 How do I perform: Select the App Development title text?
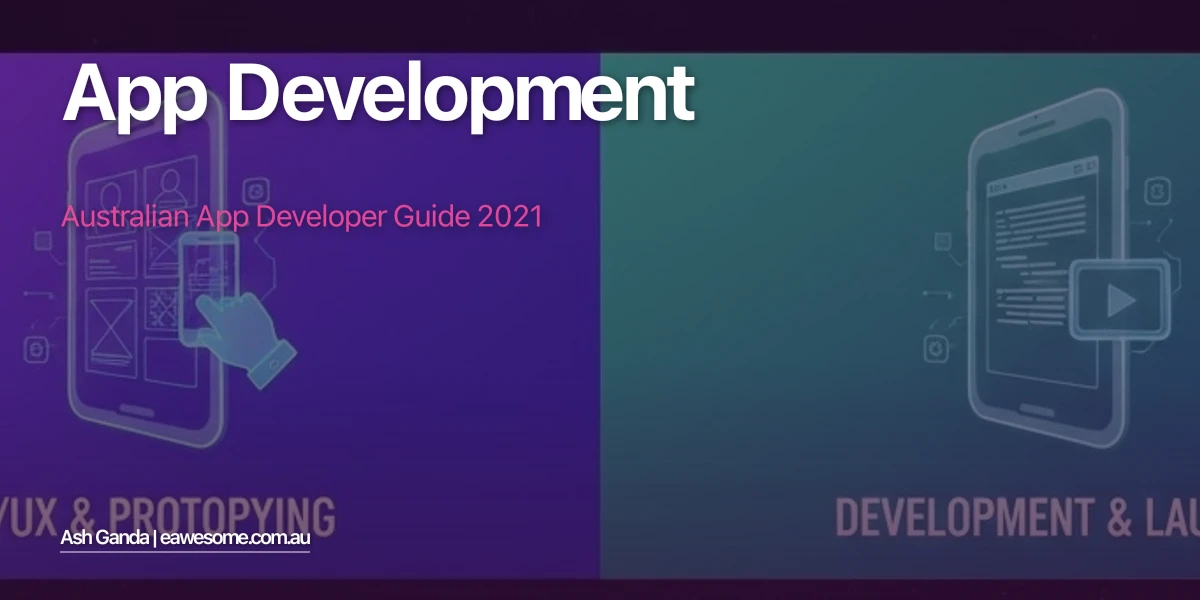[x=380, y=95]
